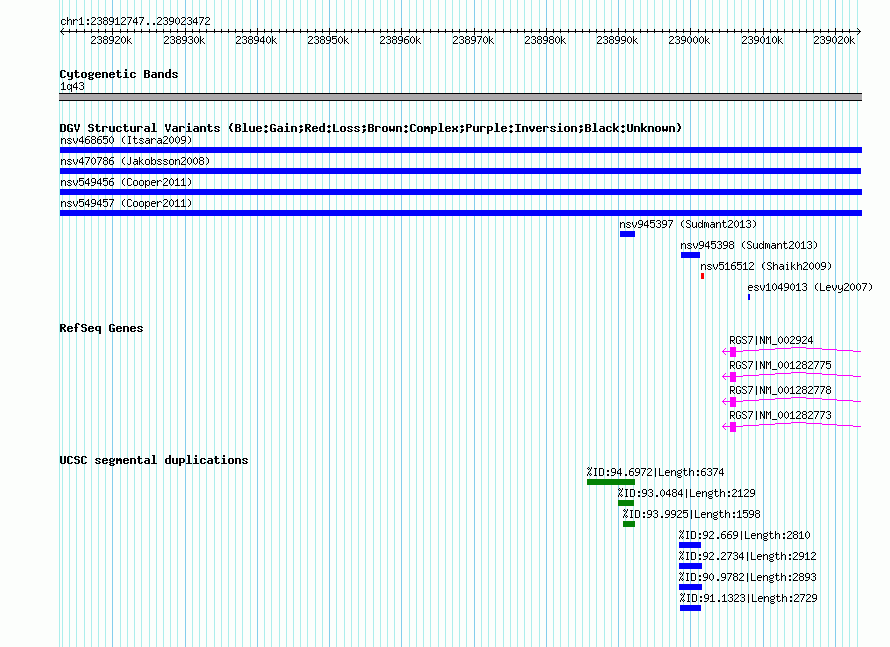Click green duplication bar %ID:93.0484 Length:2129
The height and width of the screenshot is (647, 890).
pos(626,503)
